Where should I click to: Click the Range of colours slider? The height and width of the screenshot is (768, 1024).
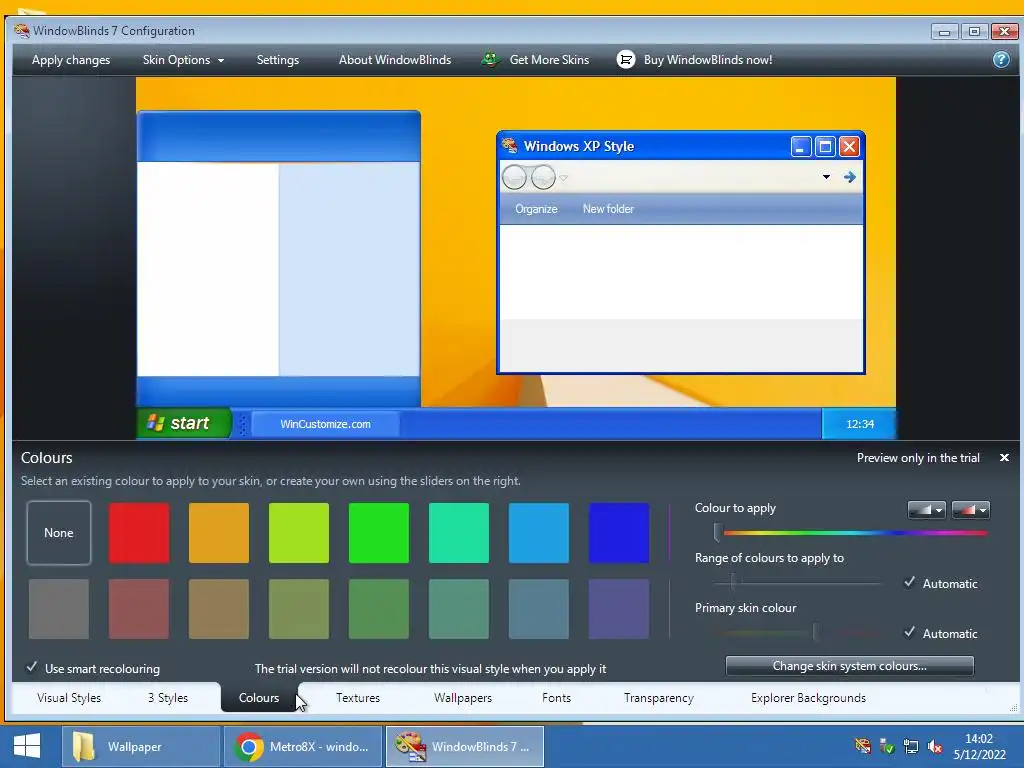click(797, 581)
